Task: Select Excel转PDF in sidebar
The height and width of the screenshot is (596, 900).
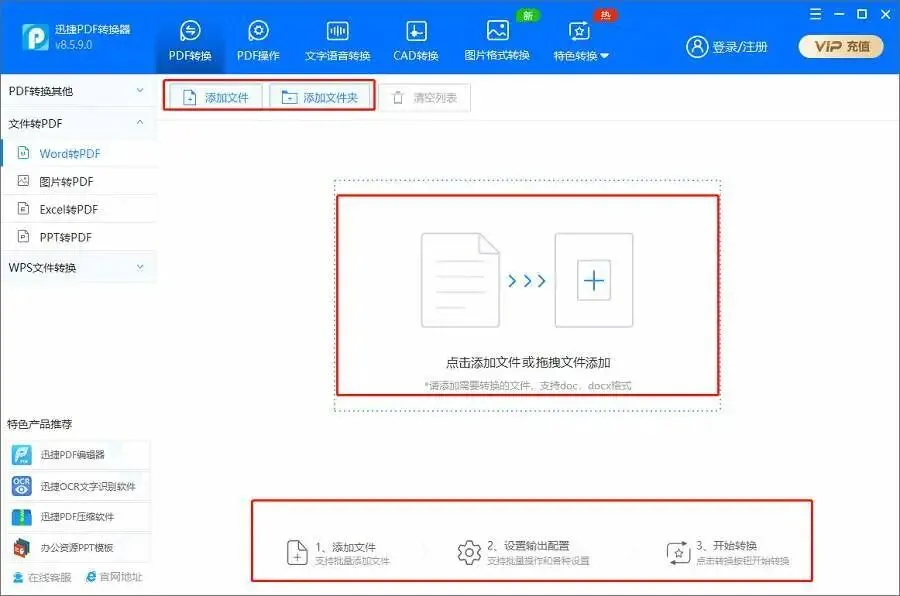Action: click(x=80, y=210)
